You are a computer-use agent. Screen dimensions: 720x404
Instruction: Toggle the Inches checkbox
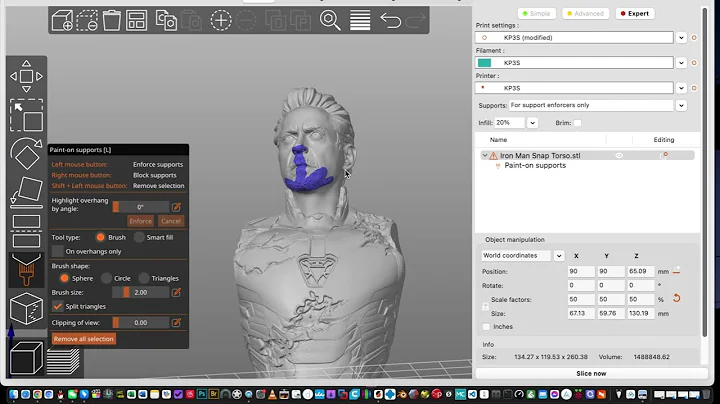486,326
